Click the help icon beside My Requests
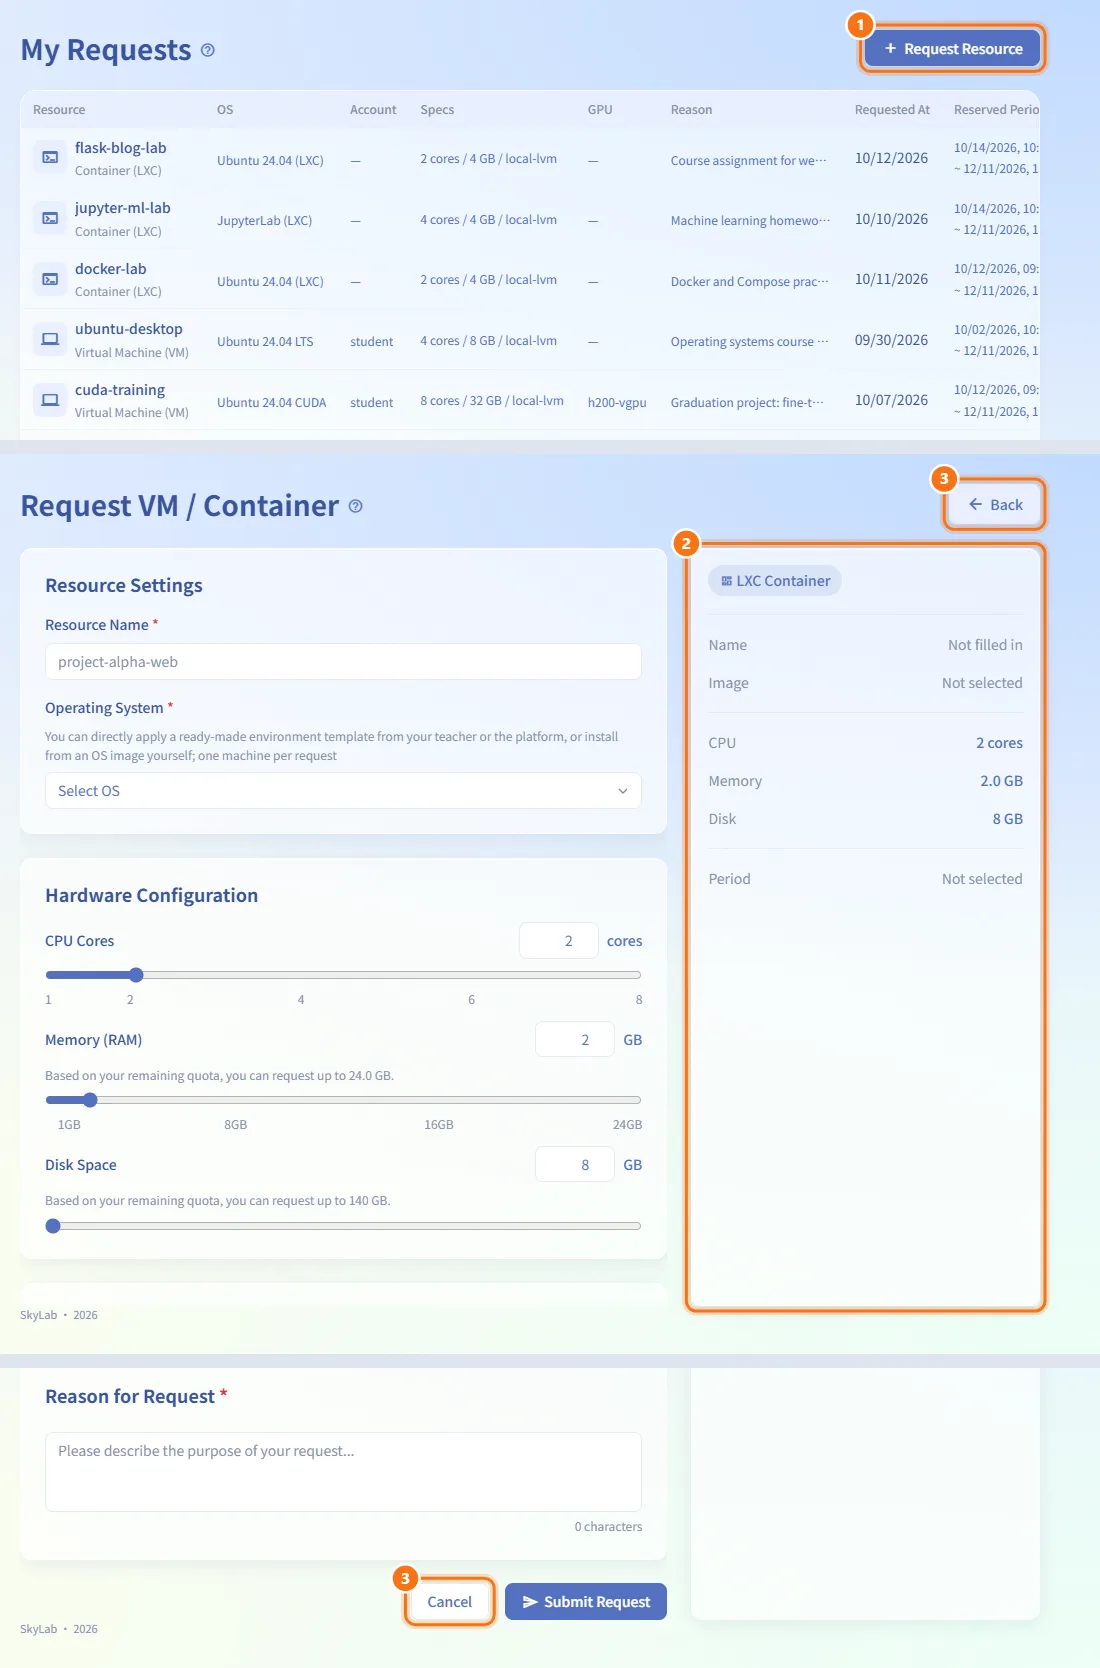Image resolution: width=1100 pixels, height=1668 pixels. [x=208, y=50]
